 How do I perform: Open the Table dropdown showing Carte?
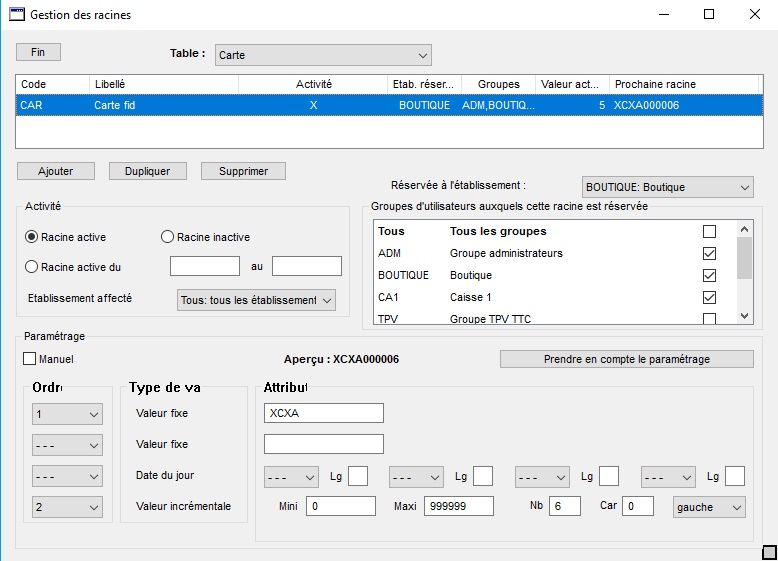(x=323, y=55)
